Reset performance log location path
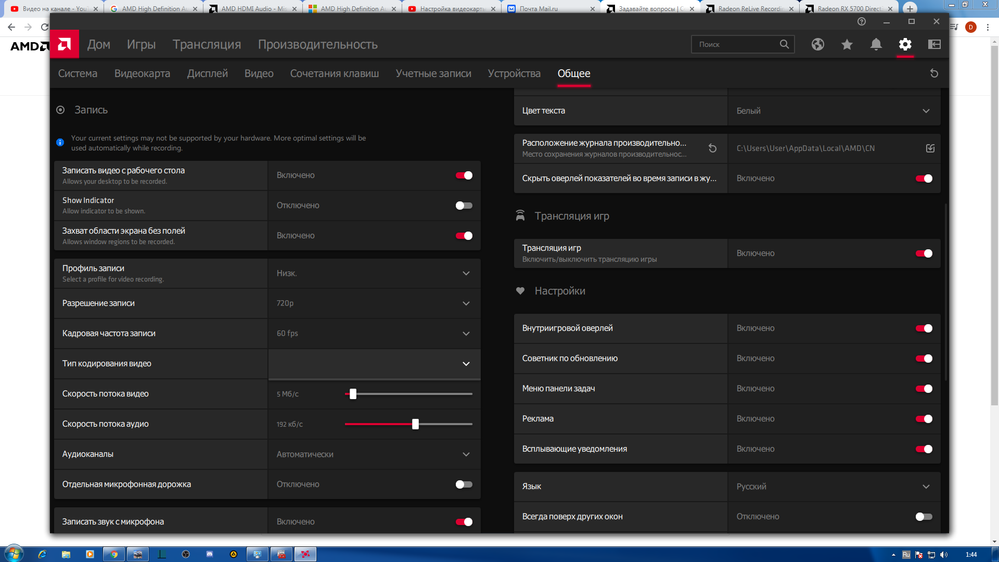999x562 pixels. [x=712, y=148]
